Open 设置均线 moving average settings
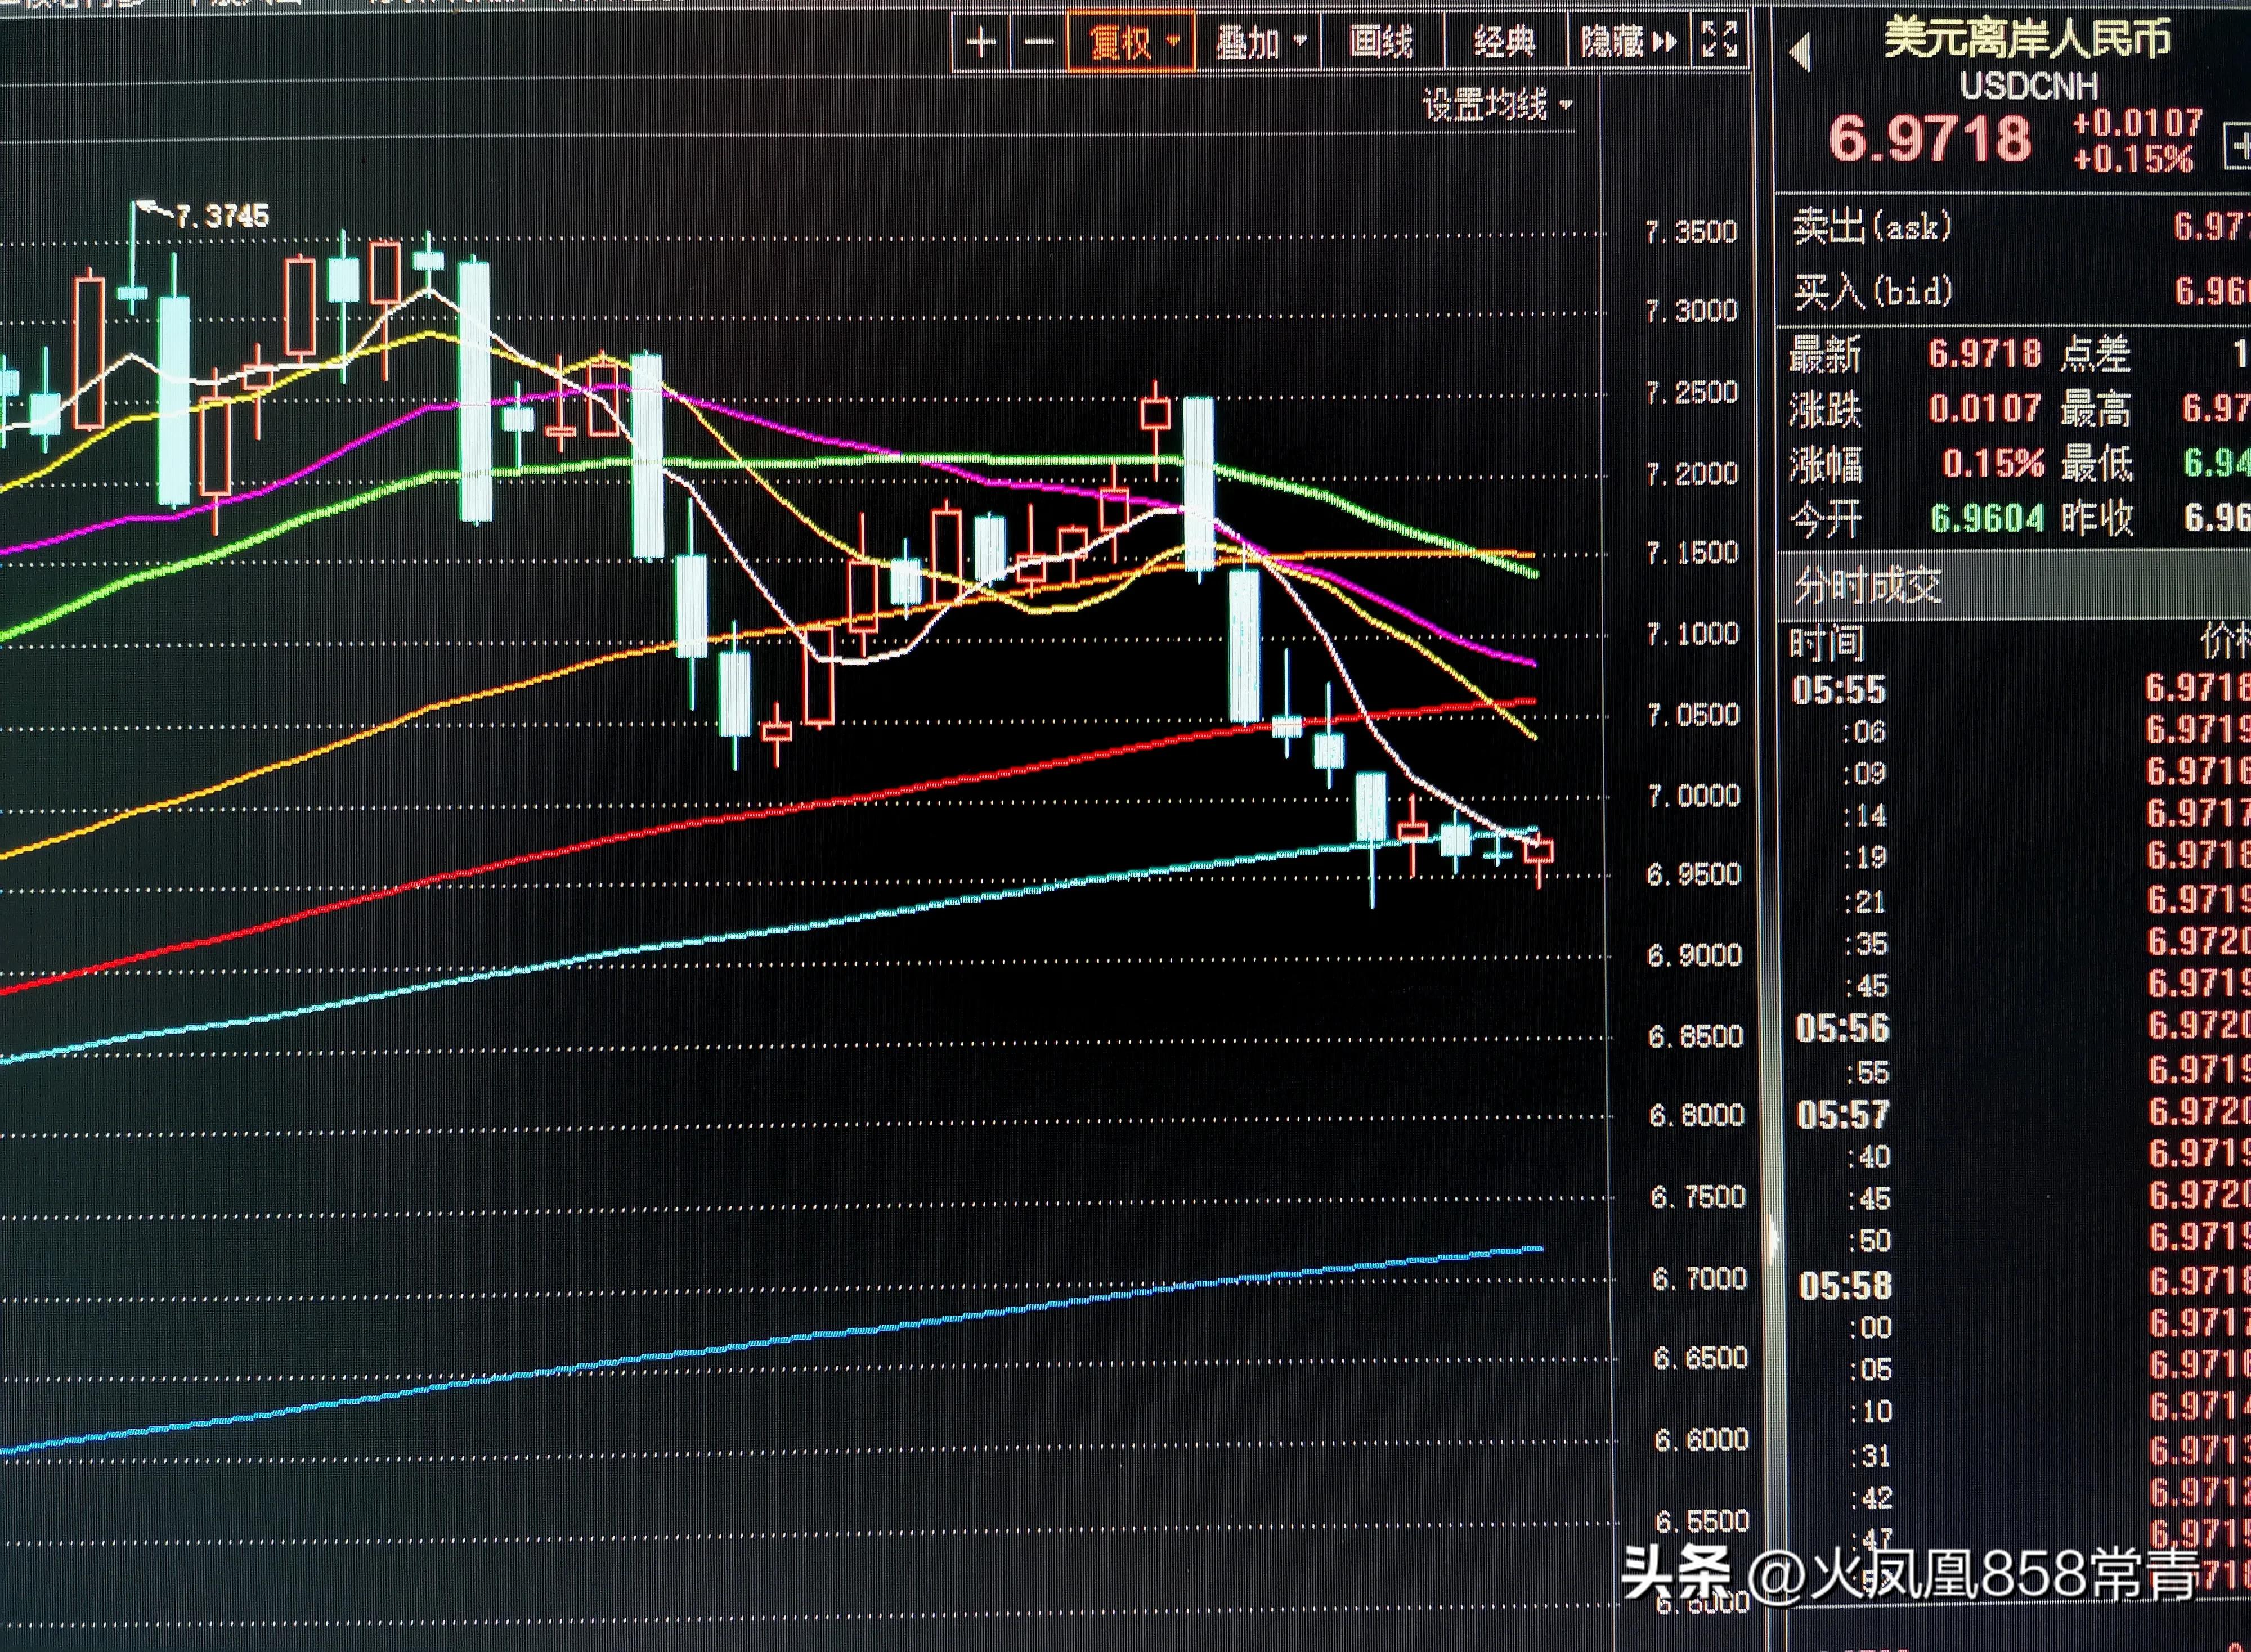The image size is (2251, 1652). (1497, 104)
